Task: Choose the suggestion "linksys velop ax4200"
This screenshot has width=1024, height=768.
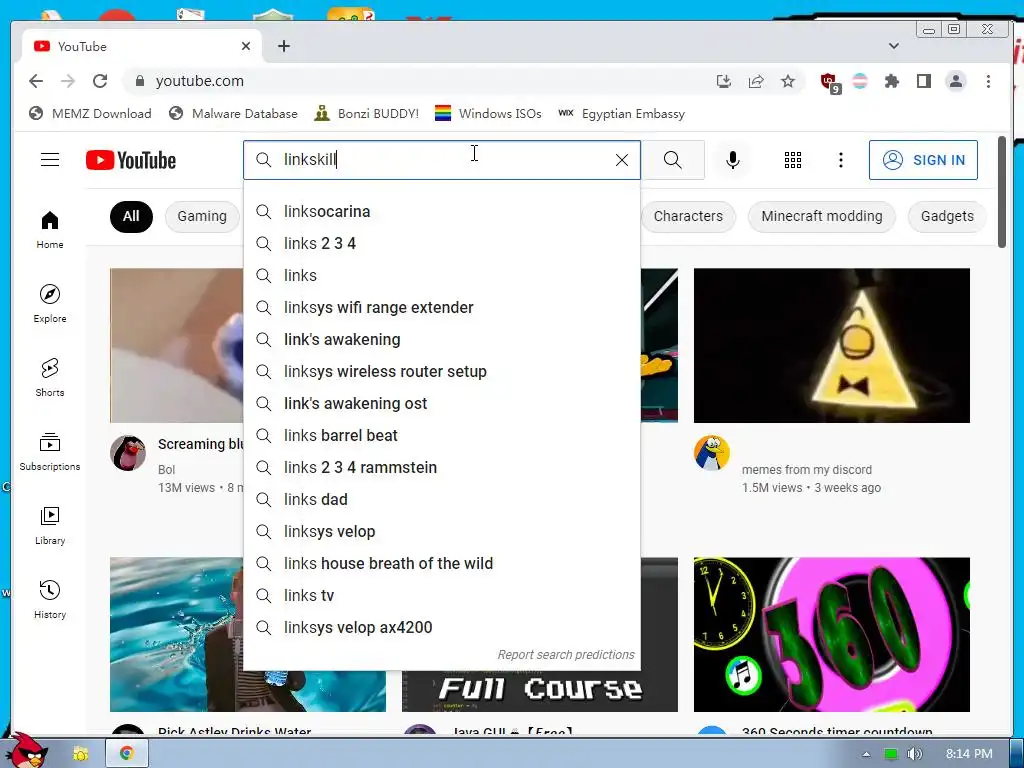Action: click(442, 628)
